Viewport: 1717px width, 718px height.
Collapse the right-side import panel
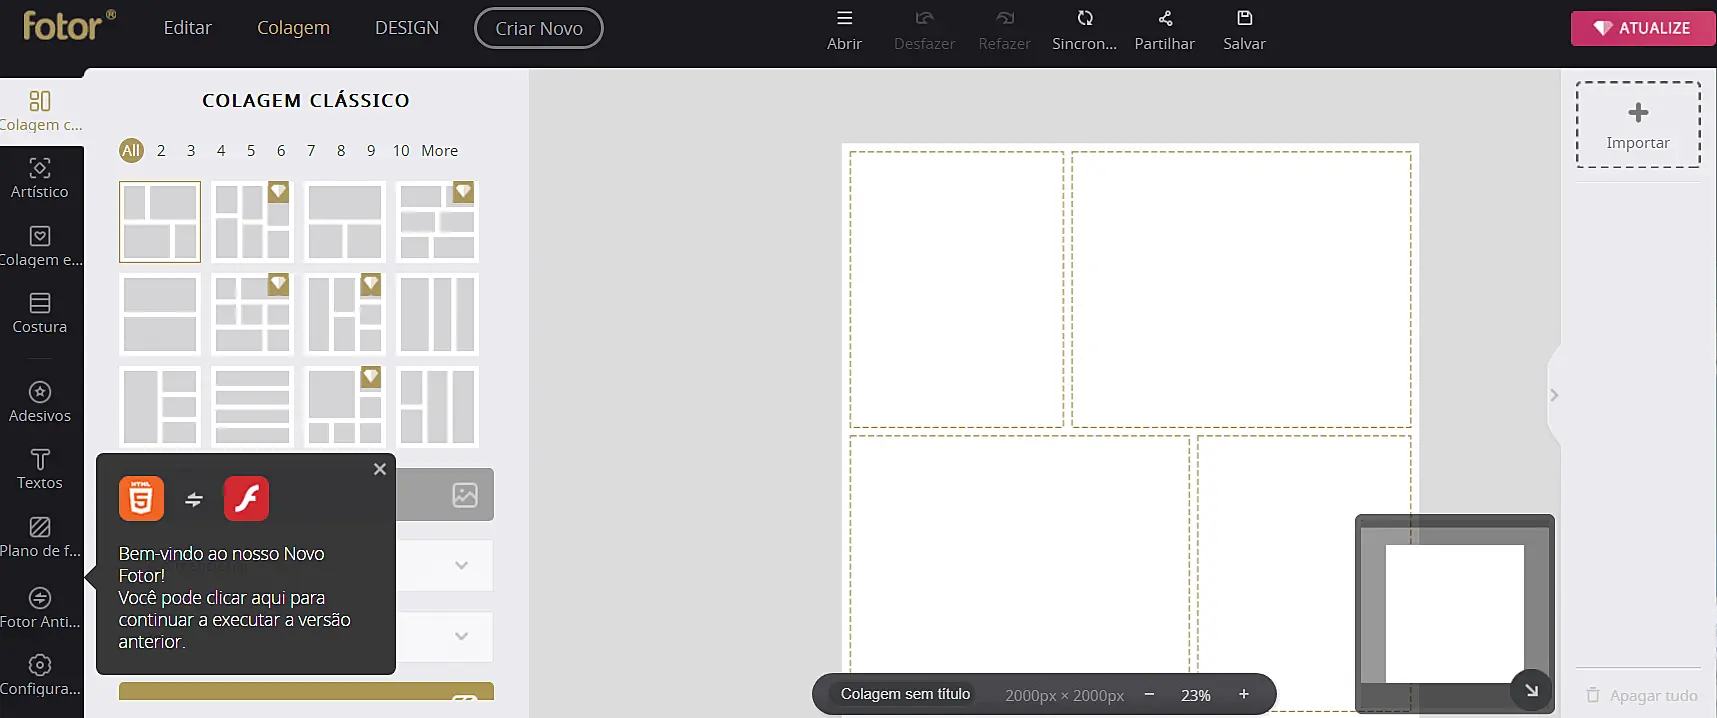1554,395
